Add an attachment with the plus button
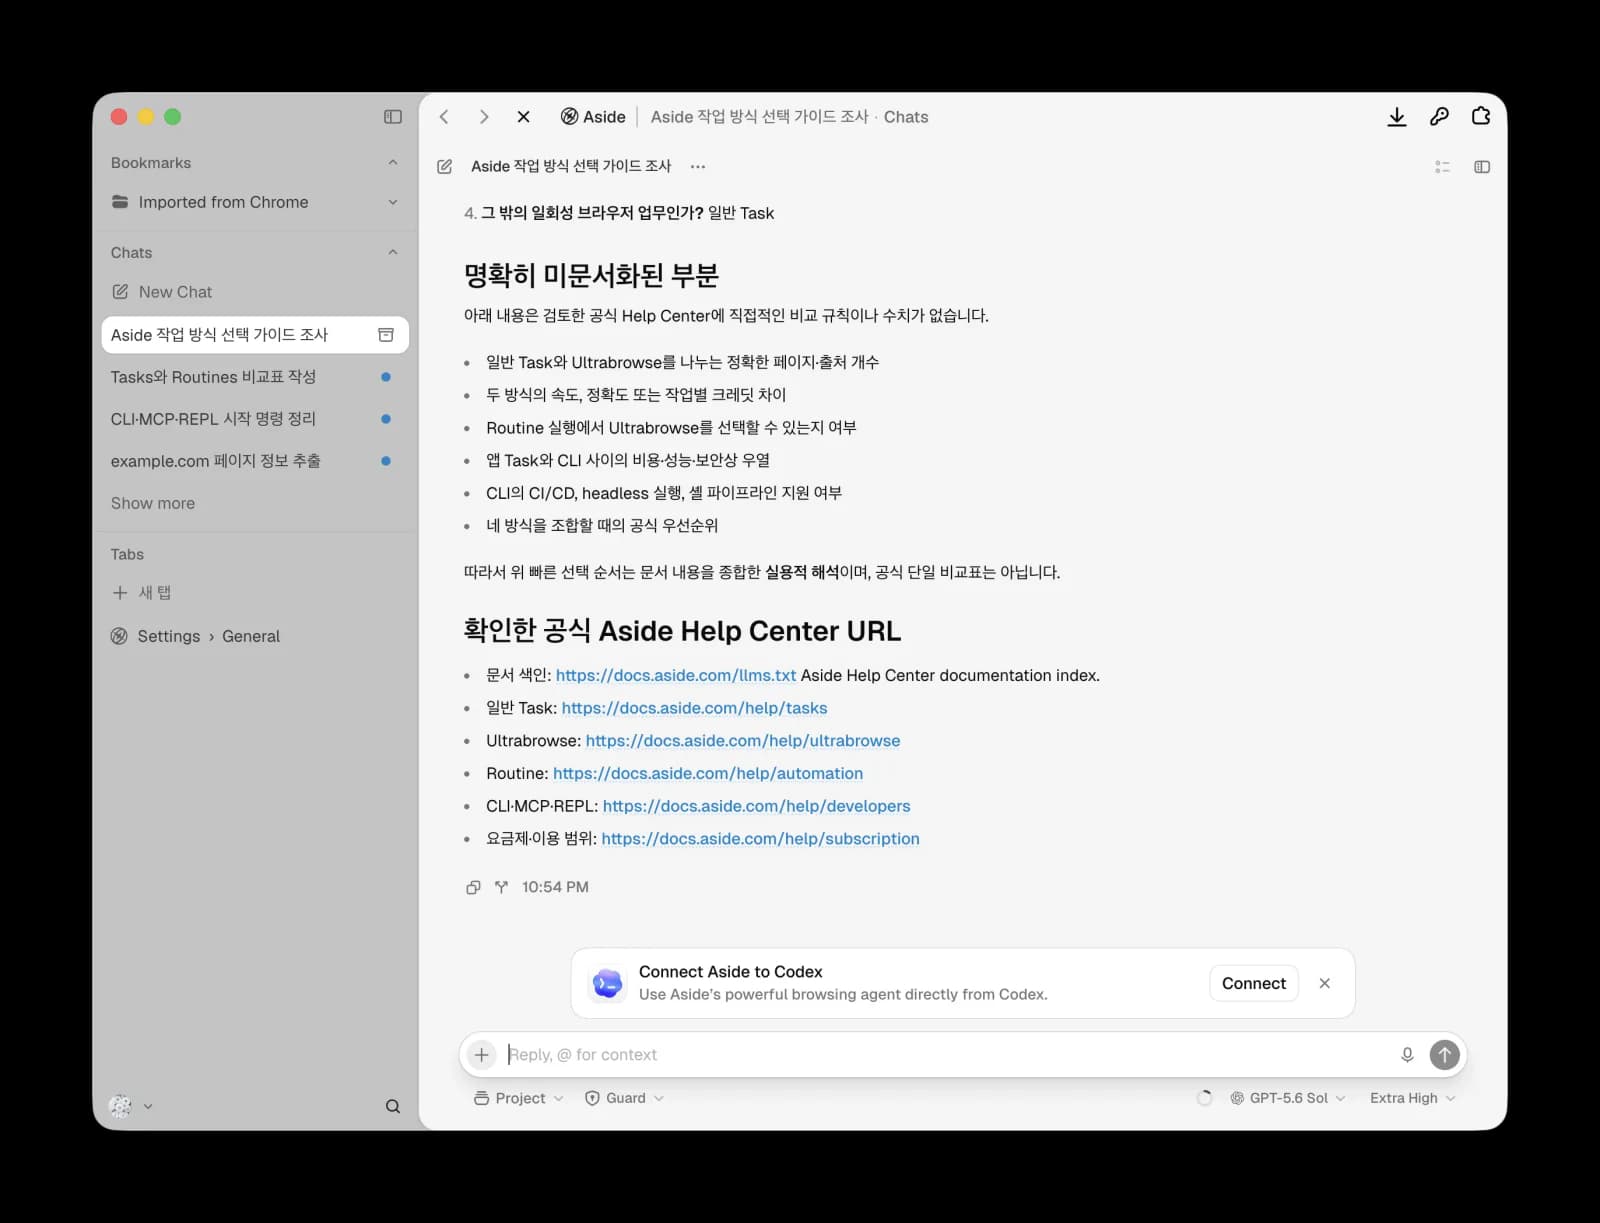Viewport: 1600px width, 1223px height. point(481,1055)
